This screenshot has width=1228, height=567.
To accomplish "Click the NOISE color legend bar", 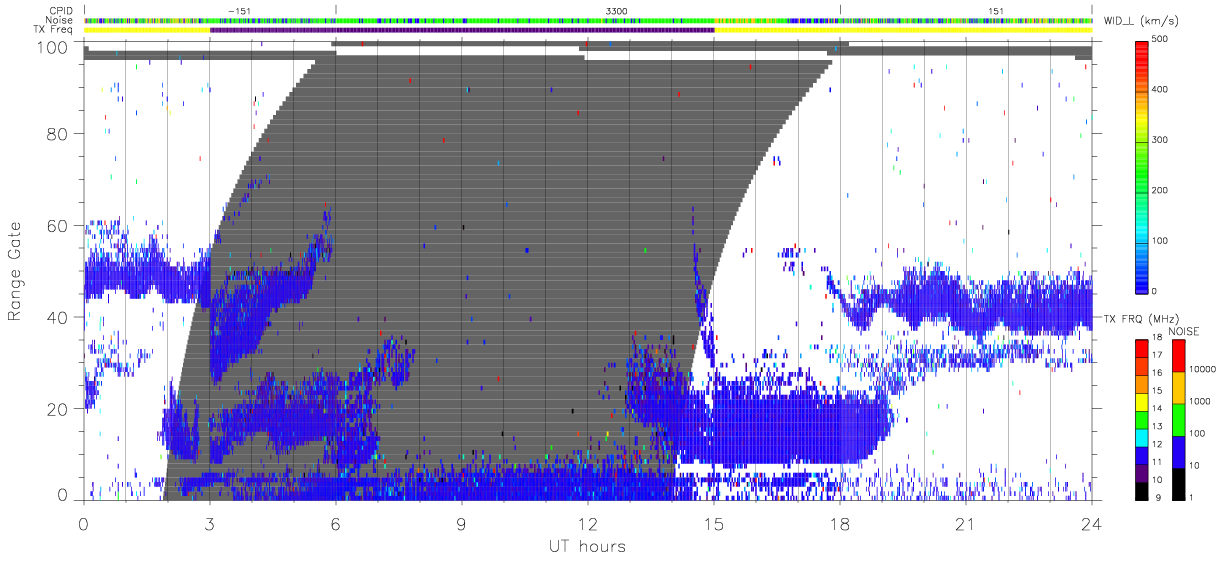I will 1178,420.
